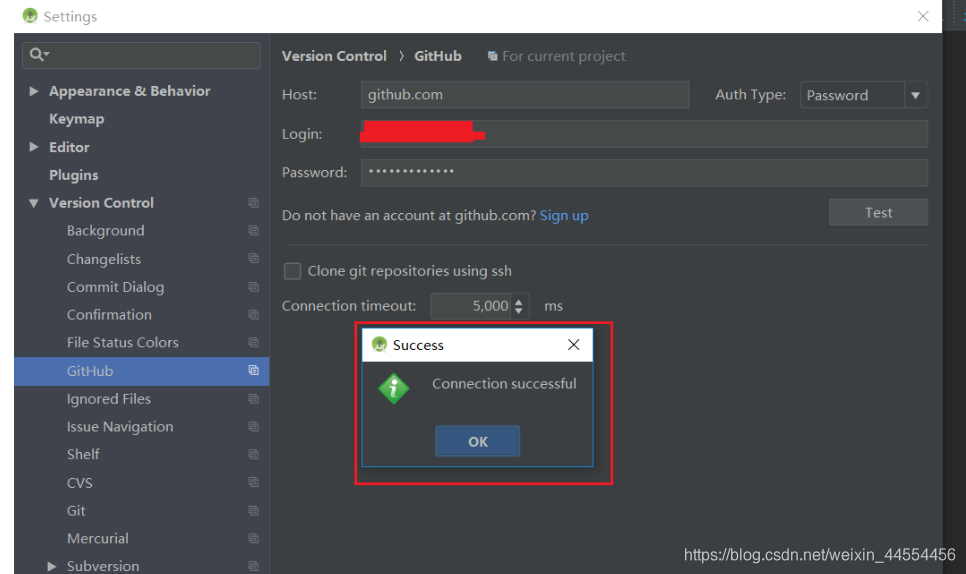Expand the Subversion subsection
The image size is (966, 574).
pyautogui.click(x=52, y=566)
